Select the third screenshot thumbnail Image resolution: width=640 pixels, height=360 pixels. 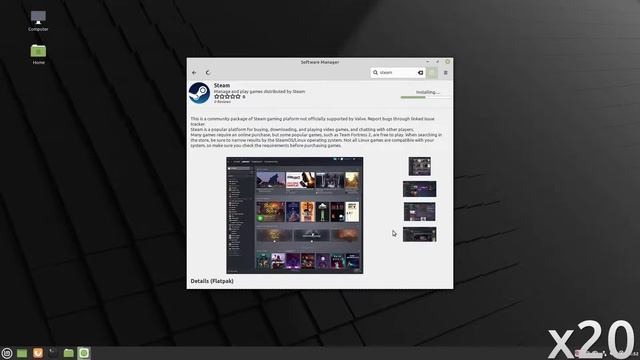(x=420, y=212)
